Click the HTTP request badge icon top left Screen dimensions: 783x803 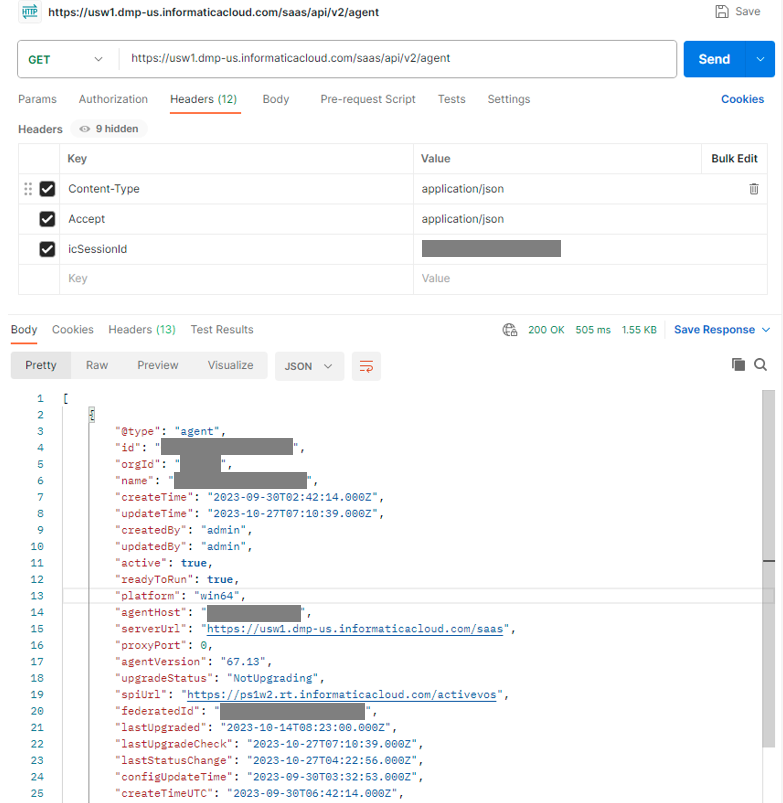28,13
